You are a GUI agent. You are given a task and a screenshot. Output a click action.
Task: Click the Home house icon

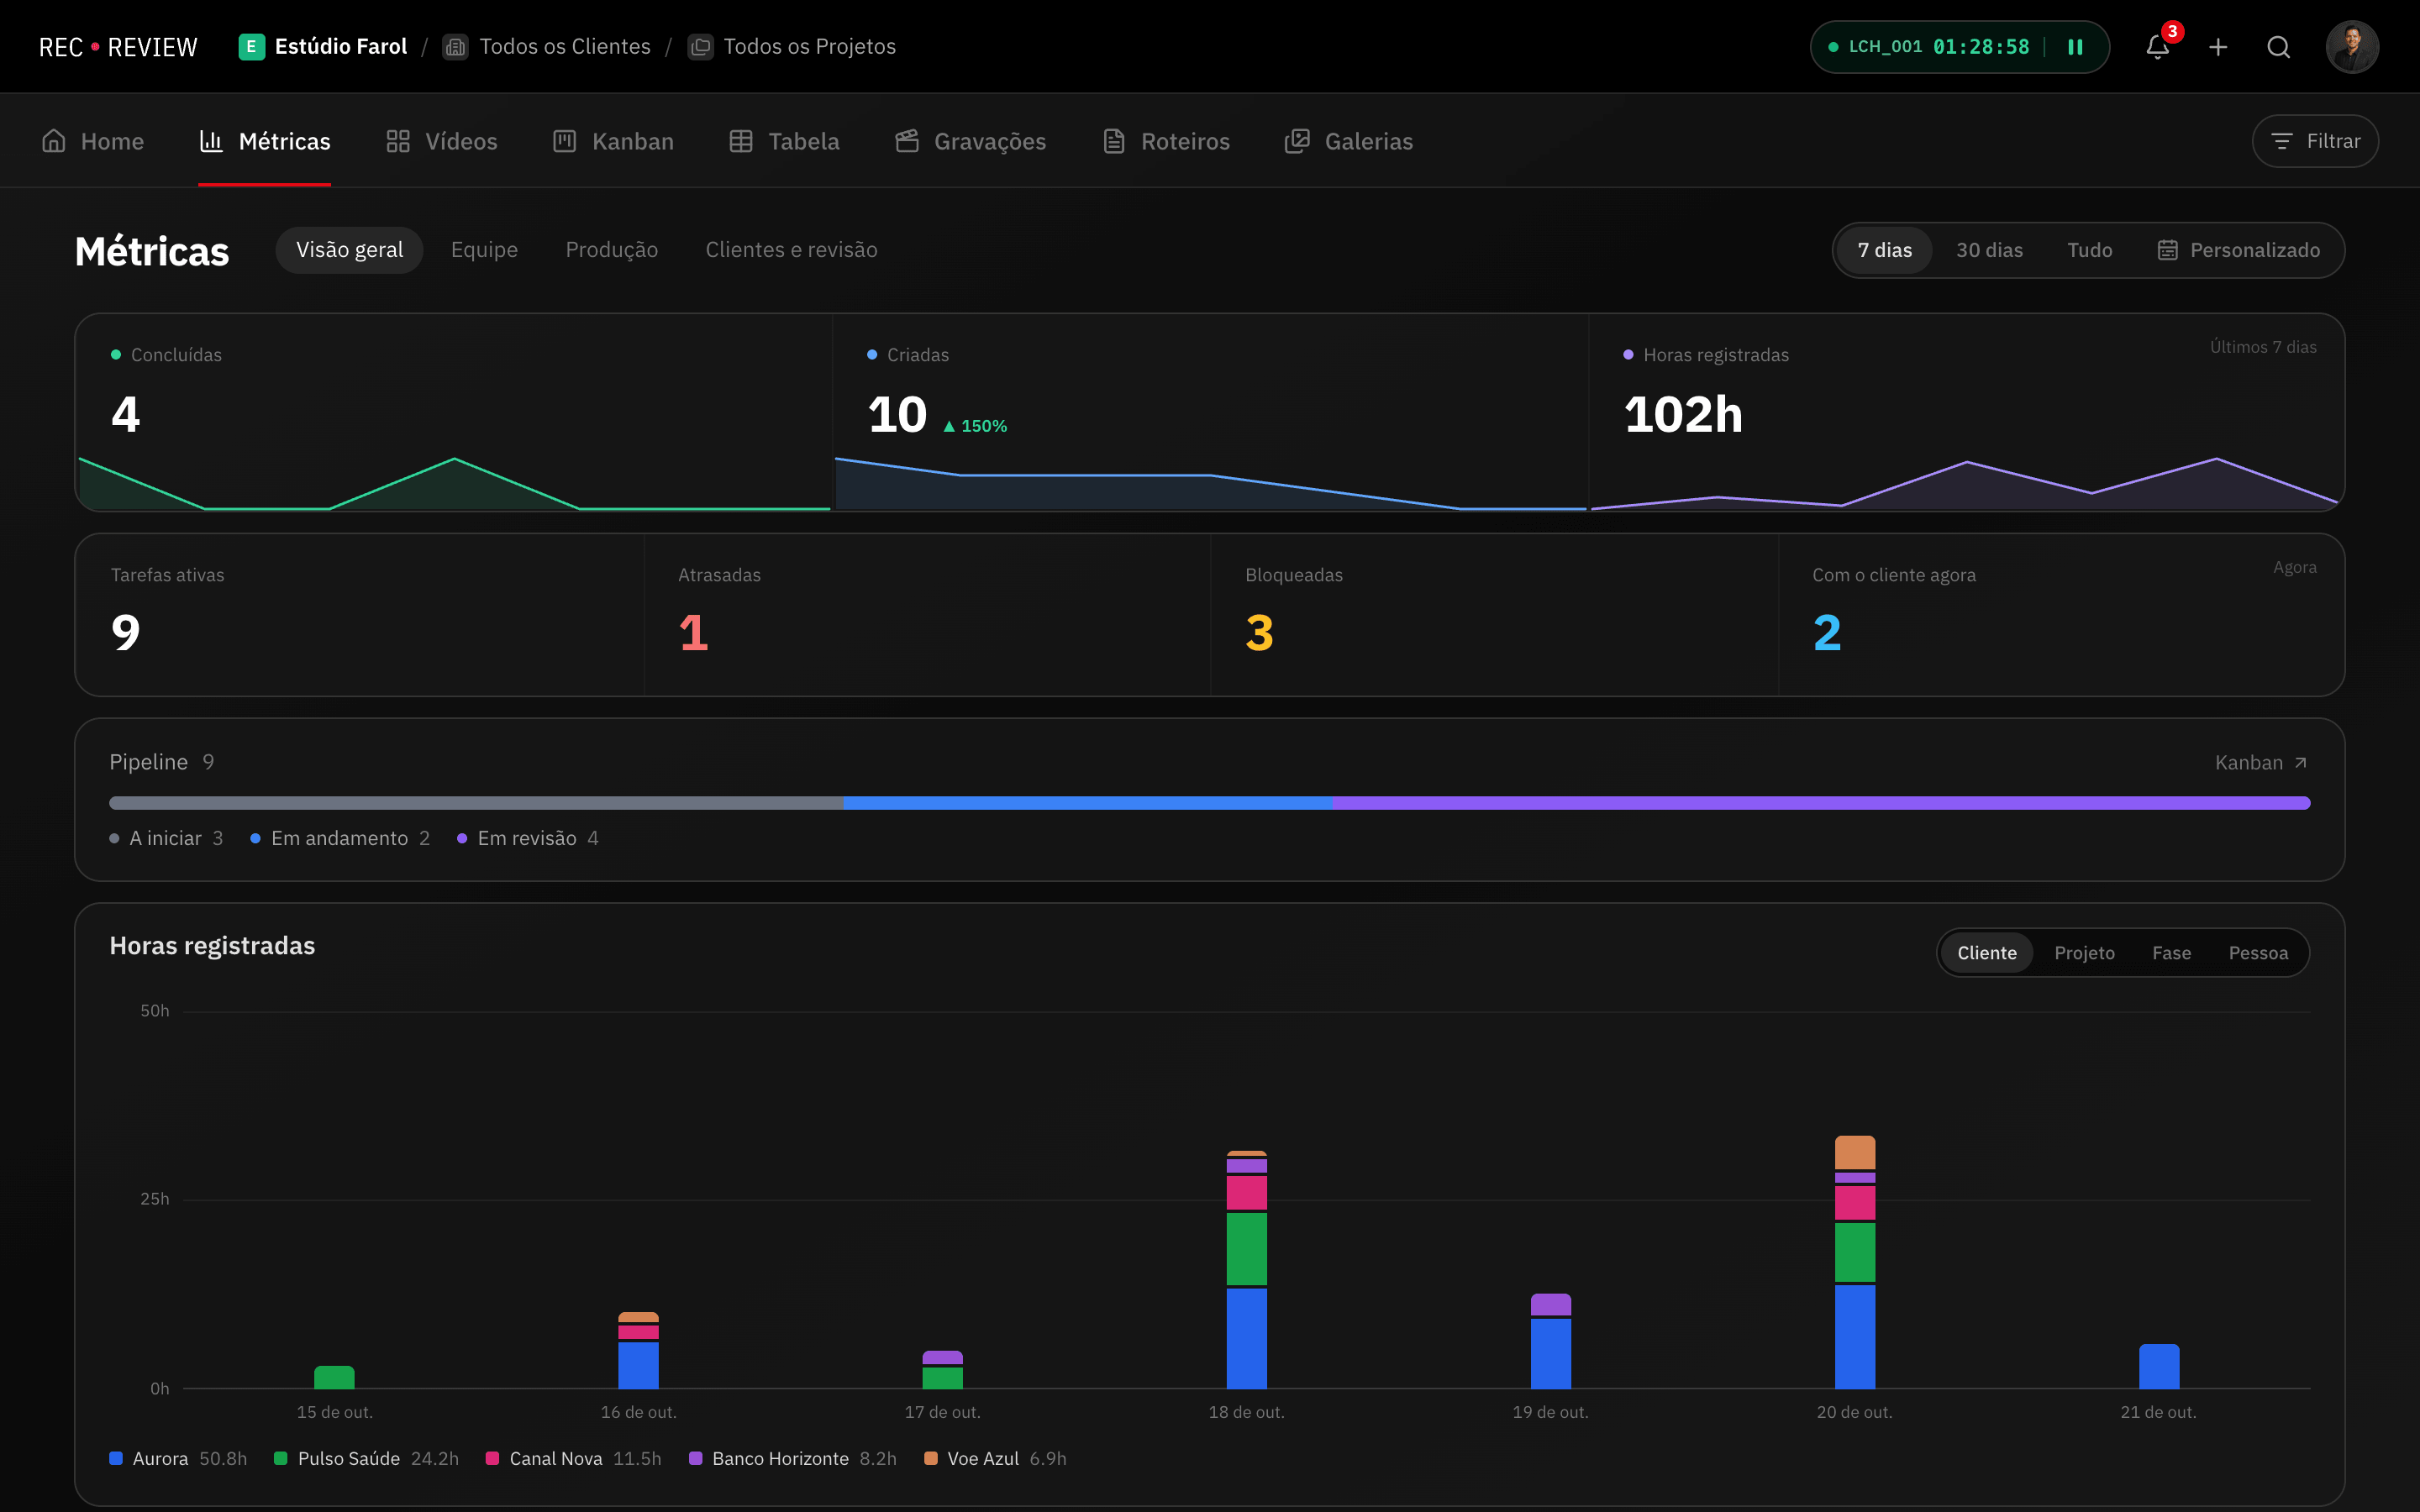pyautogui.click(x=54, y=141)
